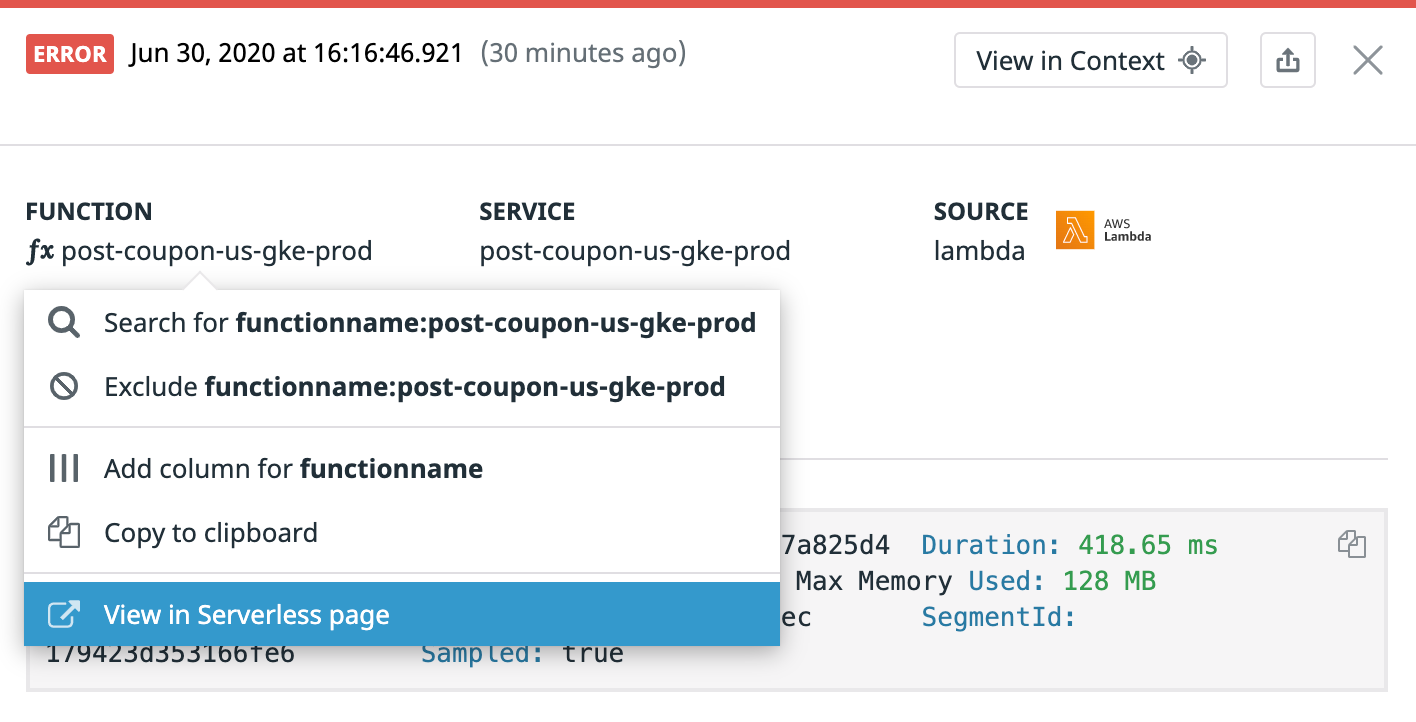Close the log detail panel
The image size is (1416, 722).
coord(1367,61)
